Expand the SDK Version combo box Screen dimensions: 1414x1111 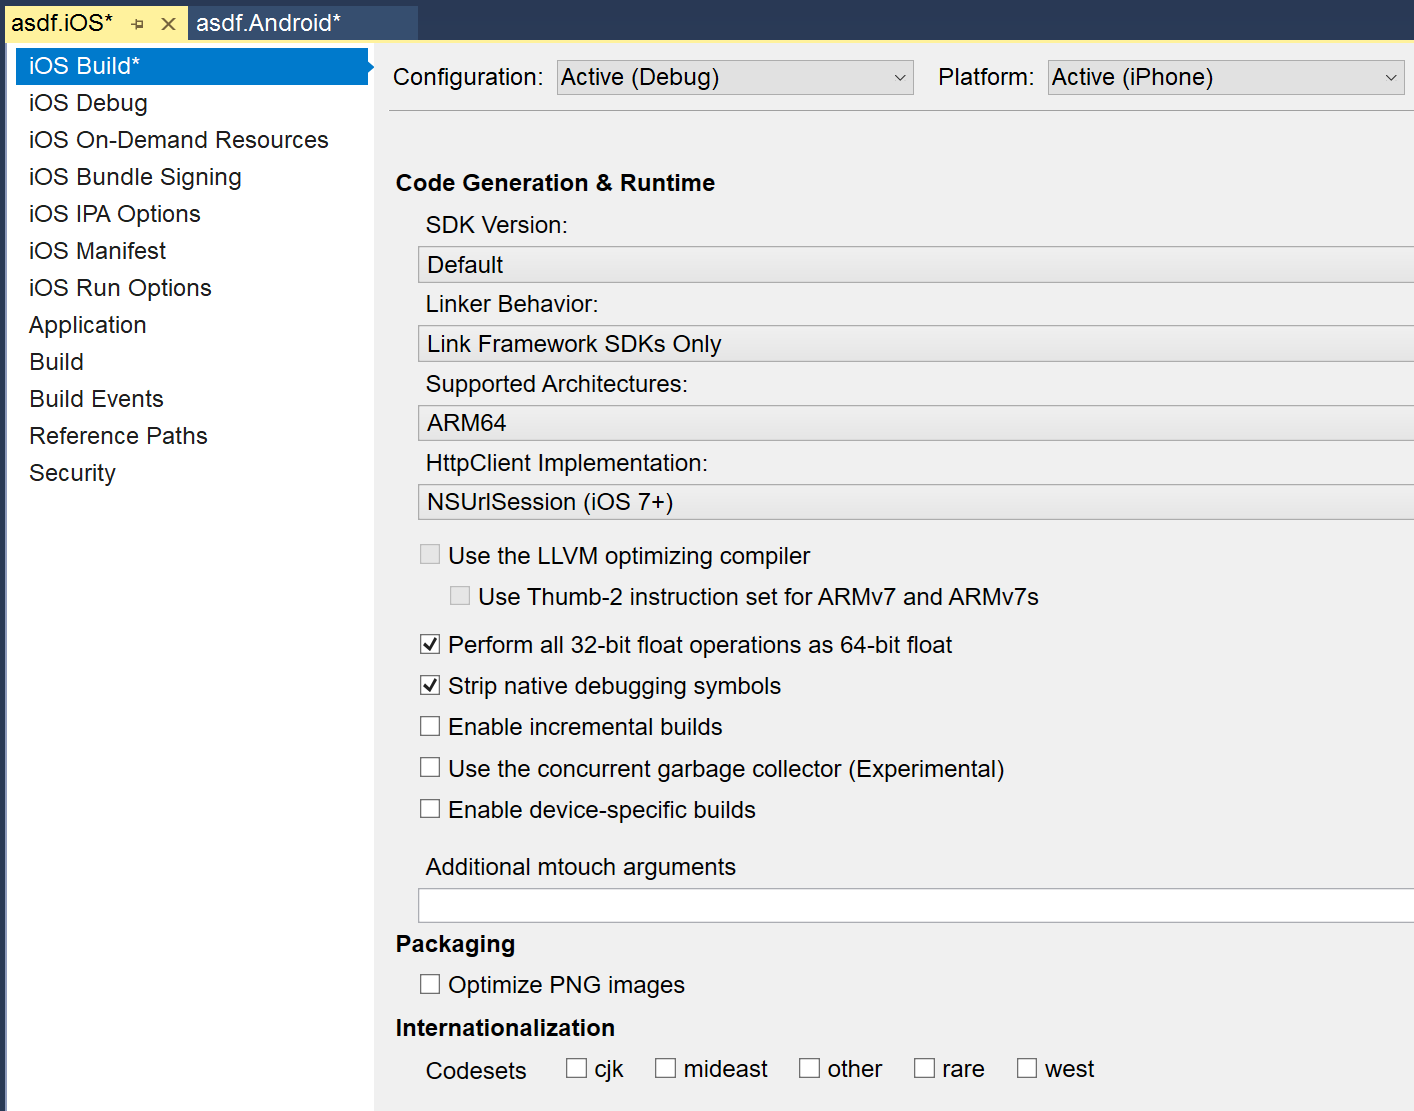(x=915, y=265)
